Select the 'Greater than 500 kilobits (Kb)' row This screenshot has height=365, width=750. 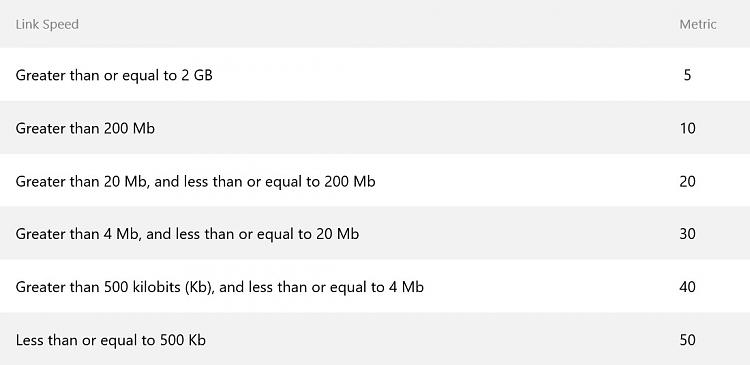[375, 286]
